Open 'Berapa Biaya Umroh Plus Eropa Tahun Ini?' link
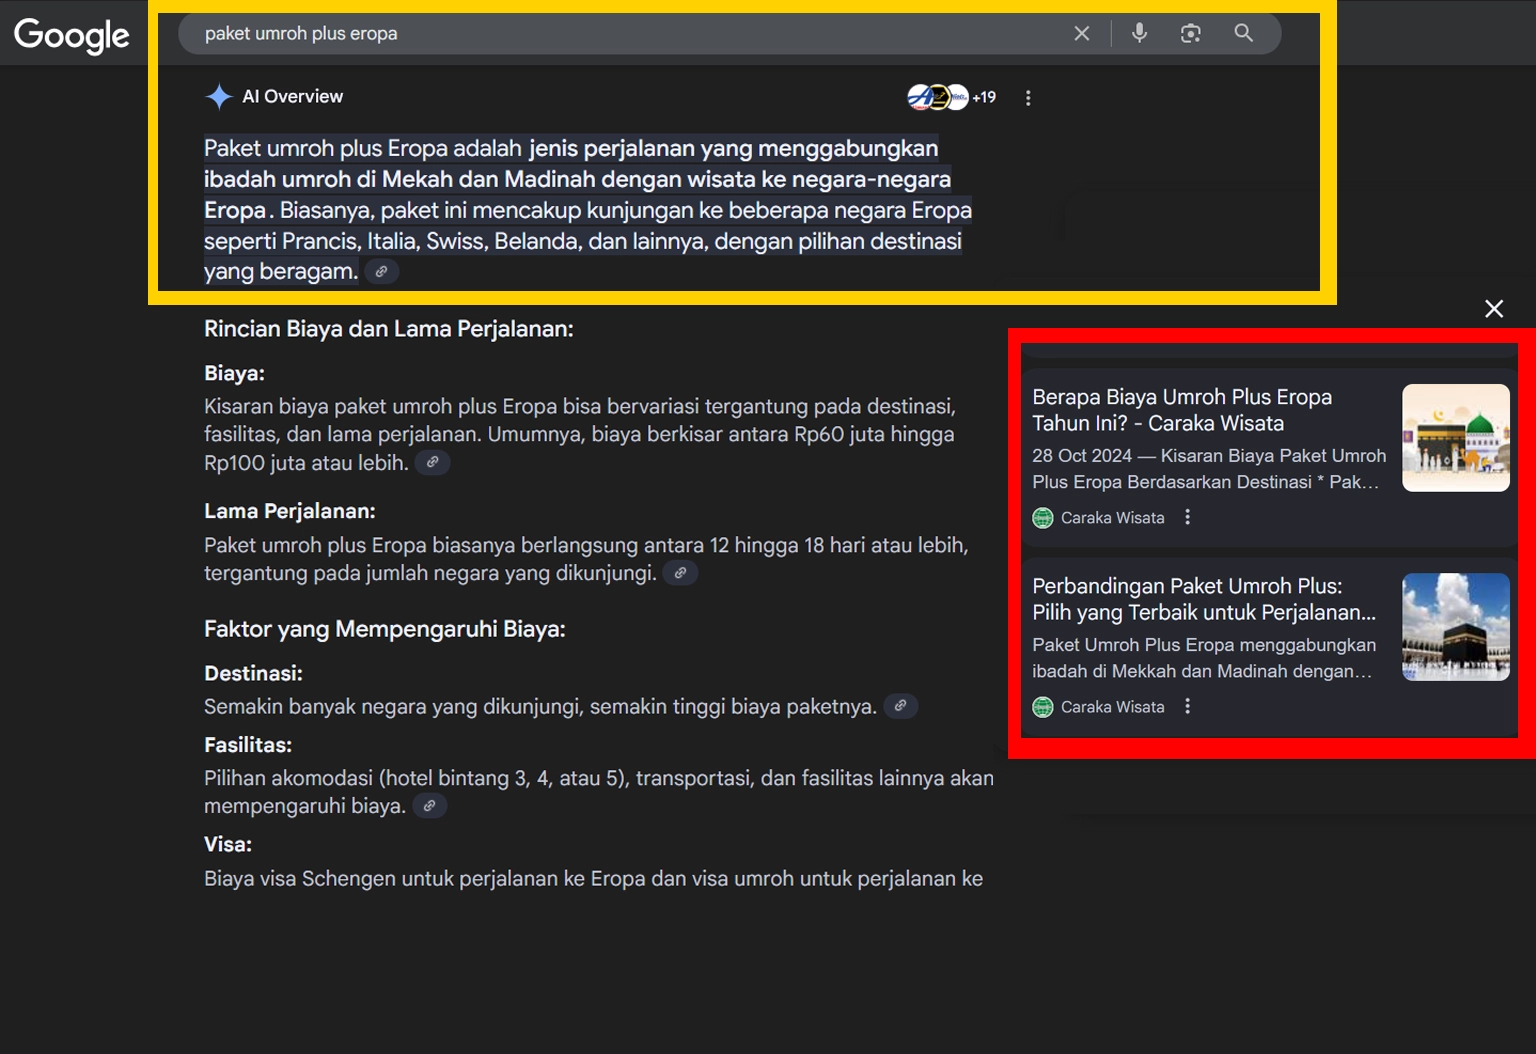This screenshot has height=1054, width=1536. tap(1182, 410)
